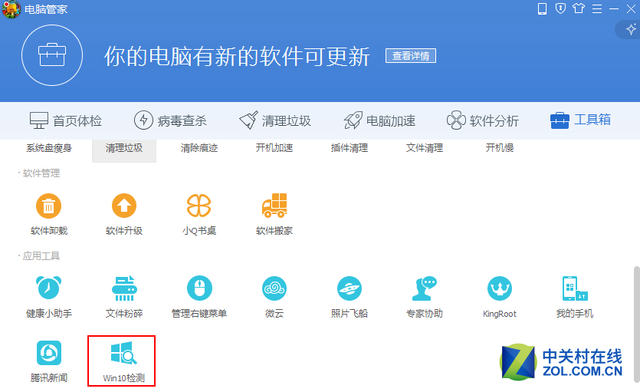
Task: Click the 电脑管家 logo avatar
Action: click(x=11, y=9)
